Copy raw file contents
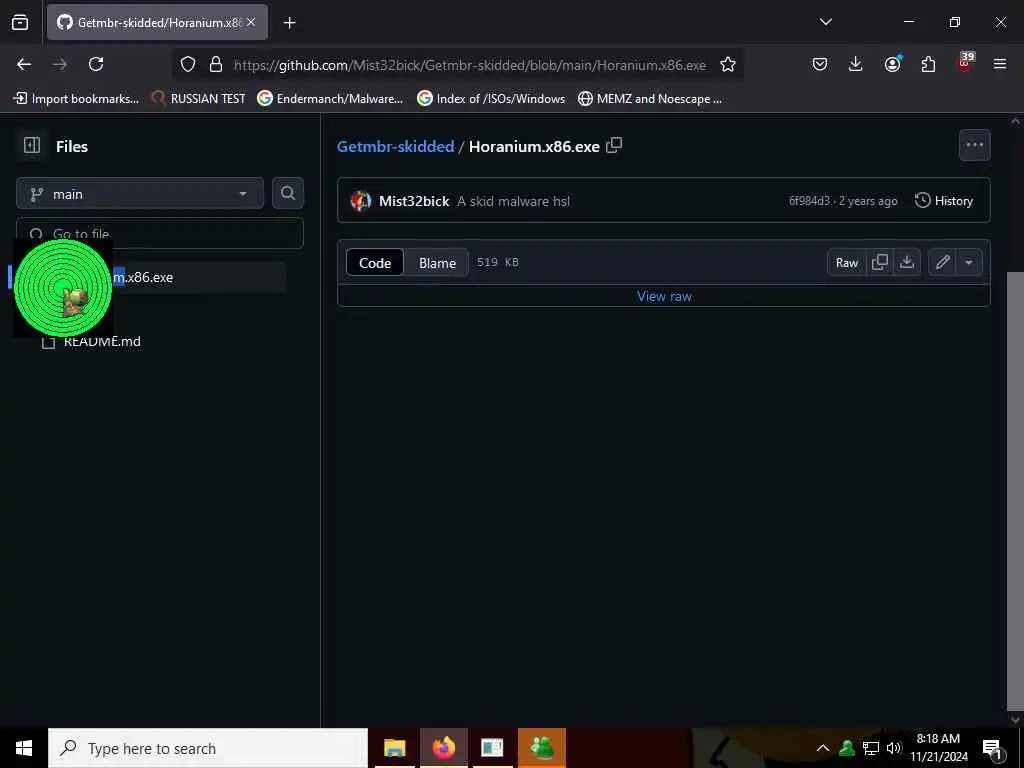Viewport: 1024px width, 768px height. point(880,263)
